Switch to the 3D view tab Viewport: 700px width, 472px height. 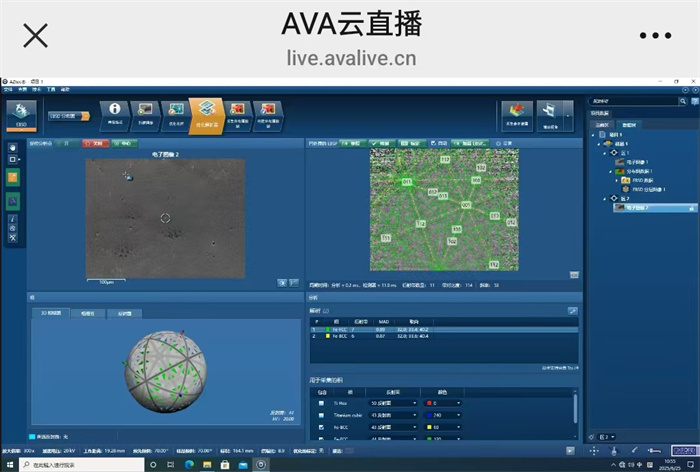[x=50, y=313]
